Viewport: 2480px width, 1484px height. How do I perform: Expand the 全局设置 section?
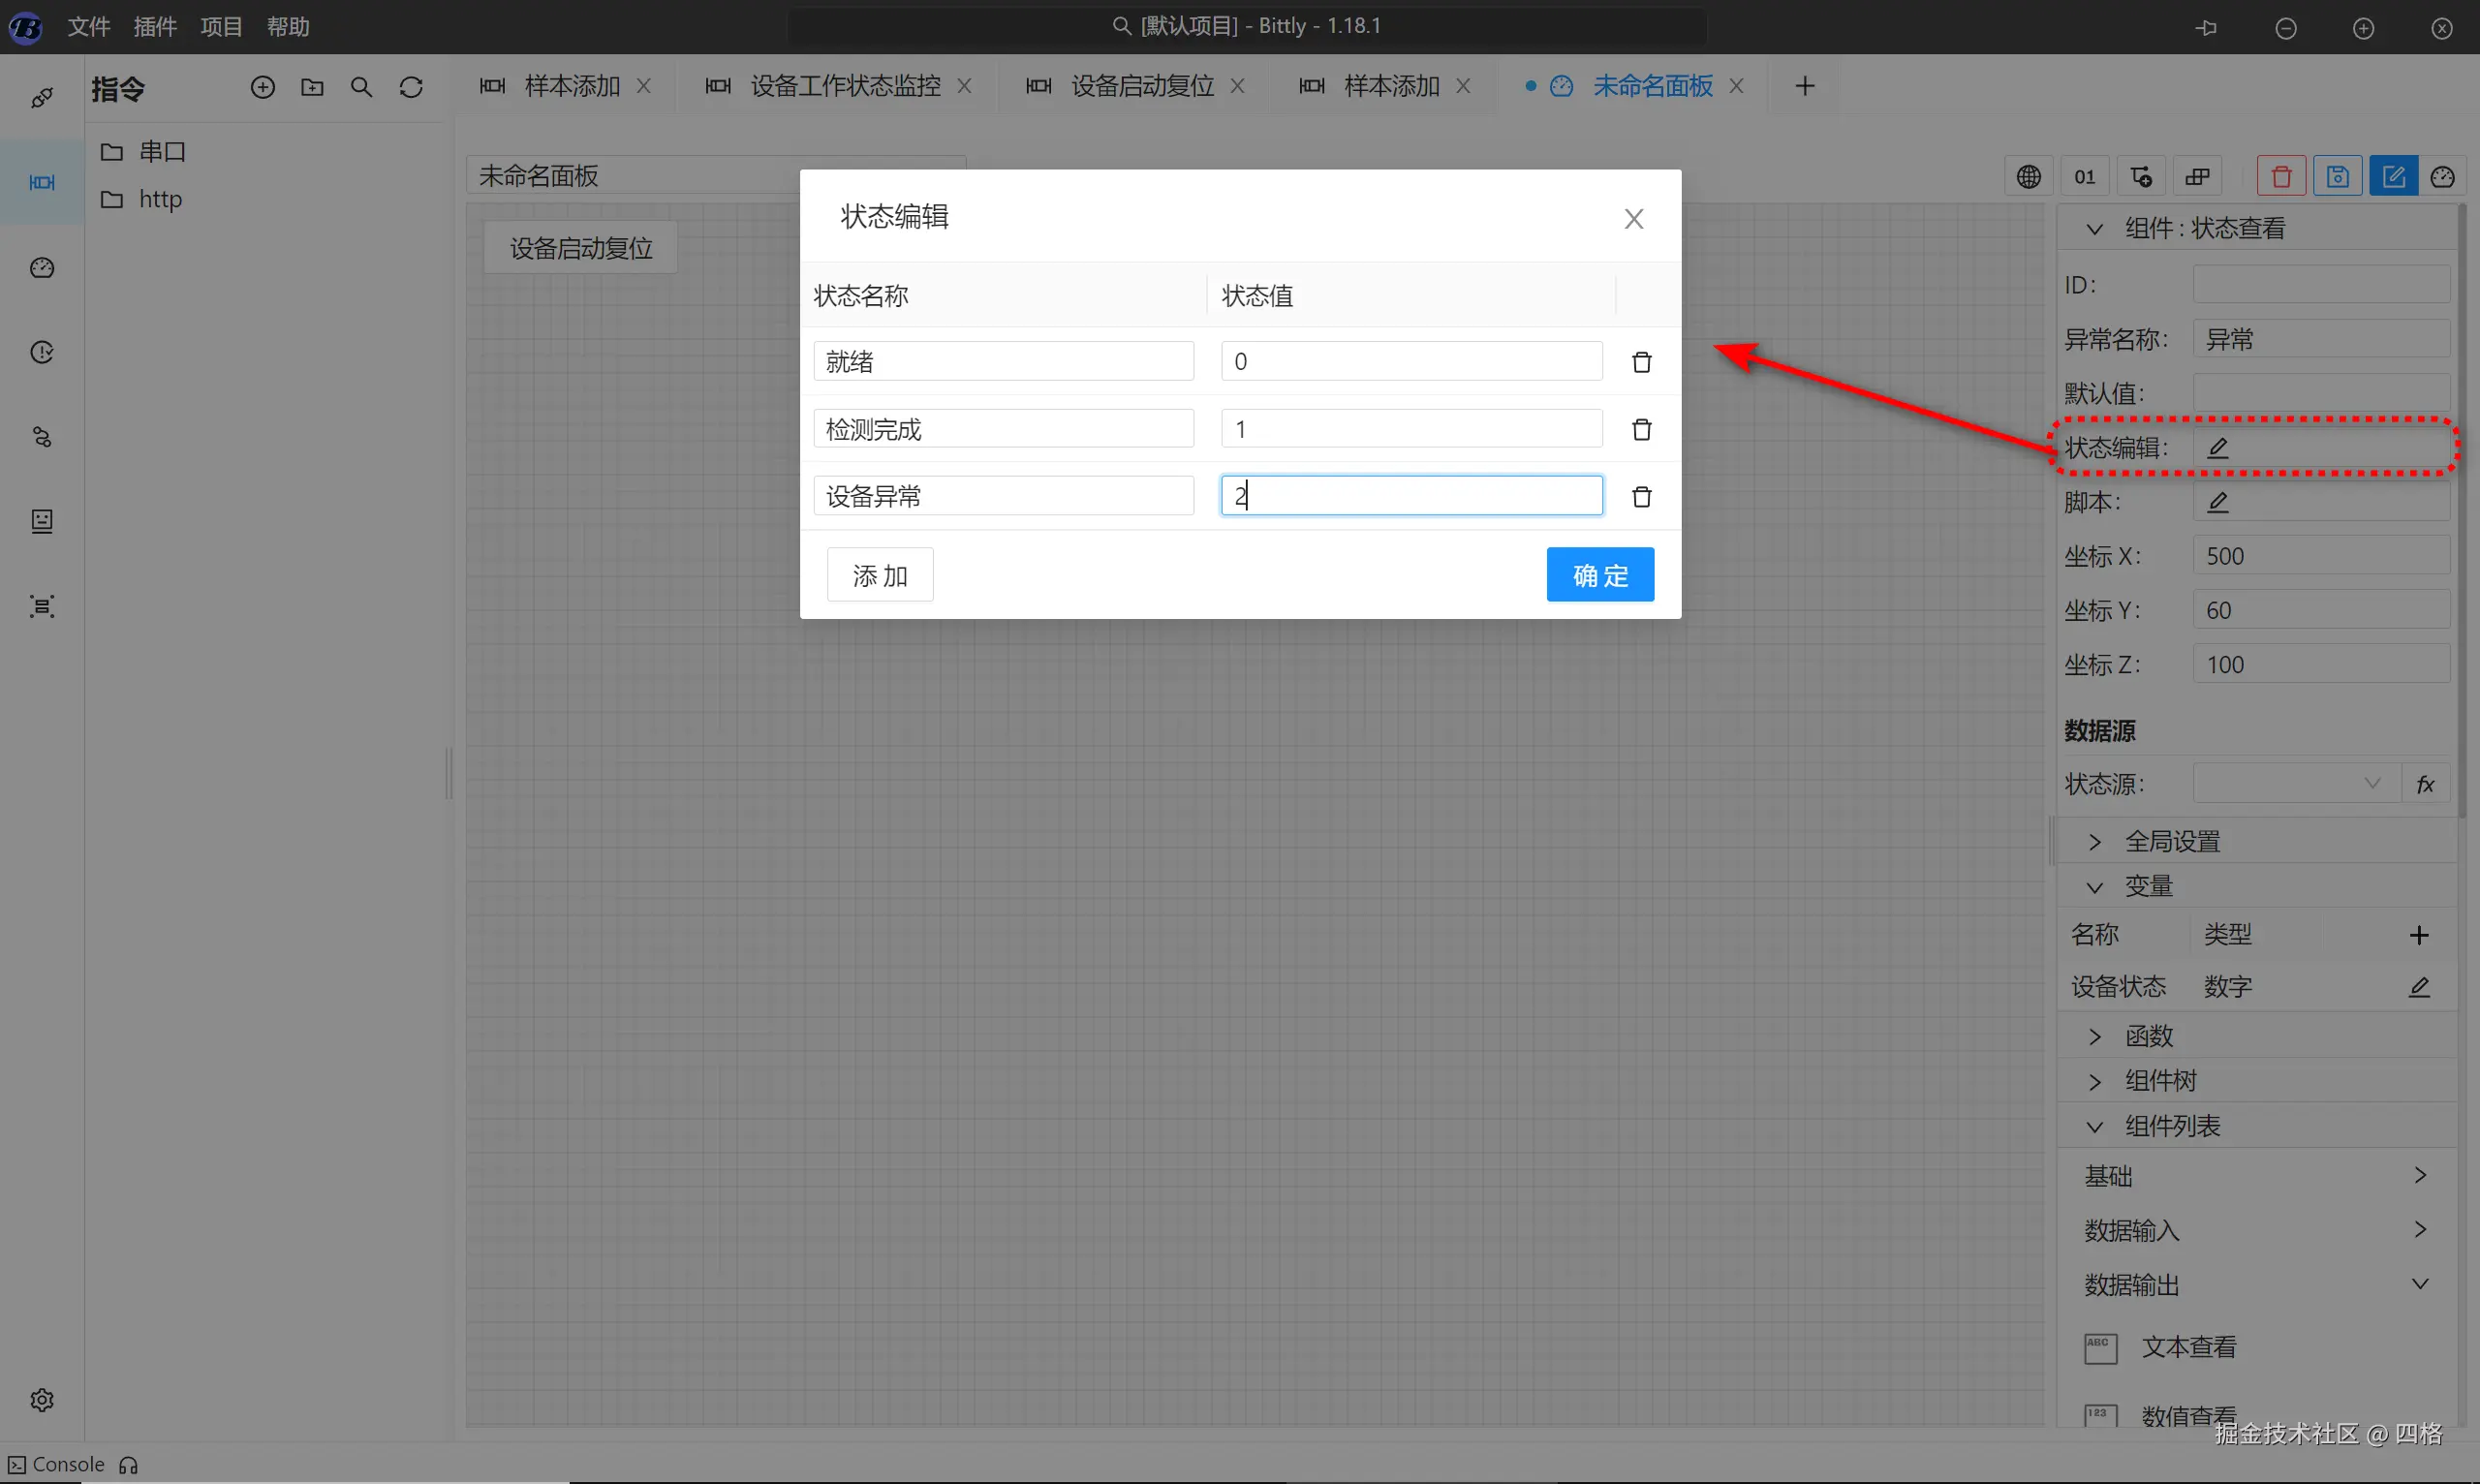click(x=2171, y=842)
